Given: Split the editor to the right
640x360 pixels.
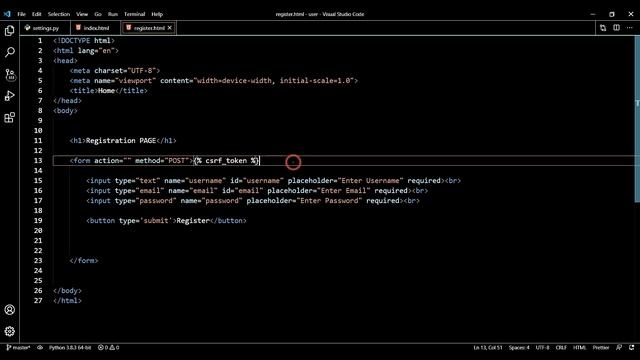Looking at the screenshot, I should tap(616, 28).
